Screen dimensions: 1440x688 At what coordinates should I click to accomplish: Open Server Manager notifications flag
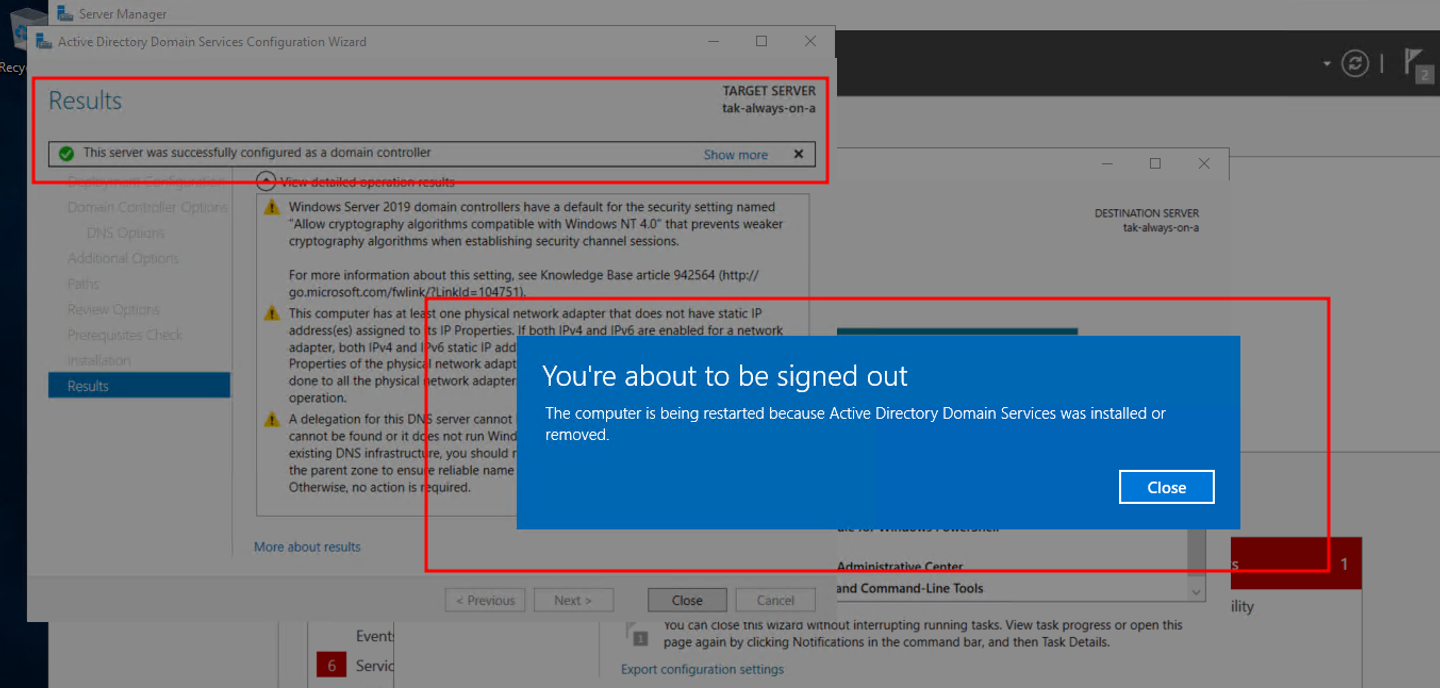tap(1418, 64)
